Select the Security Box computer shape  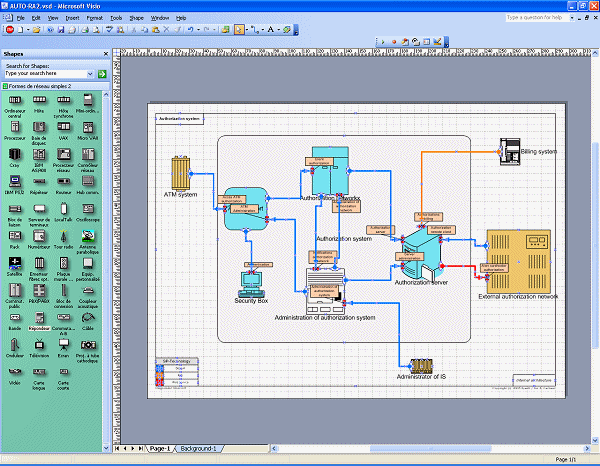point(251,284)
